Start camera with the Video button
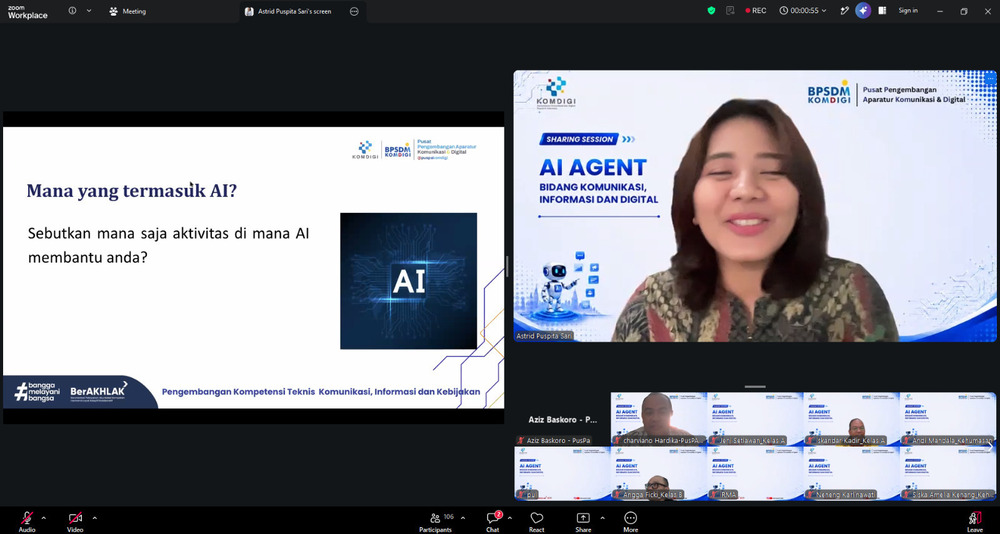The width and height of the screenshot is (1000, 534). tap(75, 521)
